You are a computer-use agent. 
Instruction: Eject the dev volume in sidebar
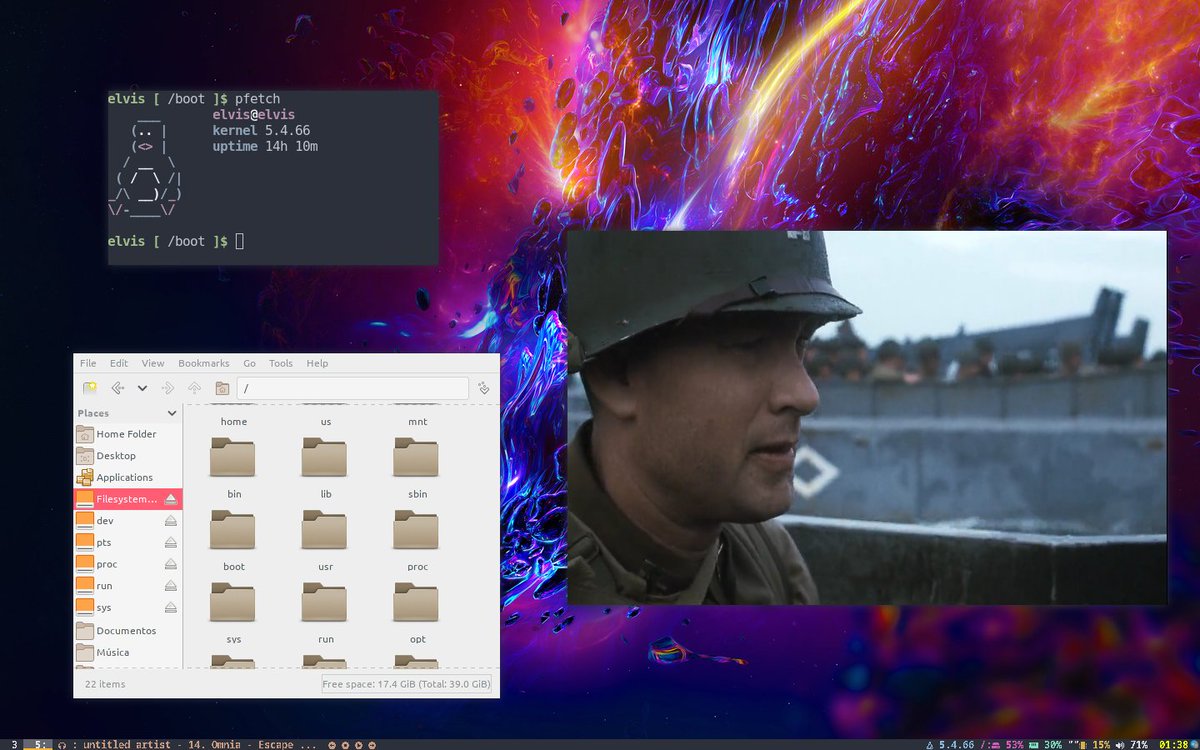171,521
